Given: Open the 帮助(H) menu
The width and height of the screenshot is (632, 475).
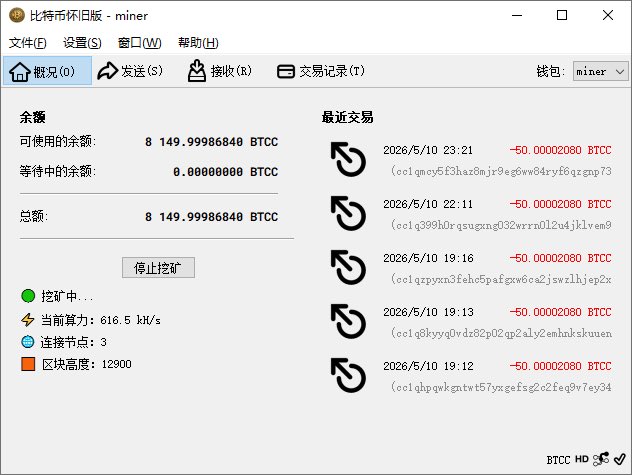Looking at the screenshot, I should 198,43.
